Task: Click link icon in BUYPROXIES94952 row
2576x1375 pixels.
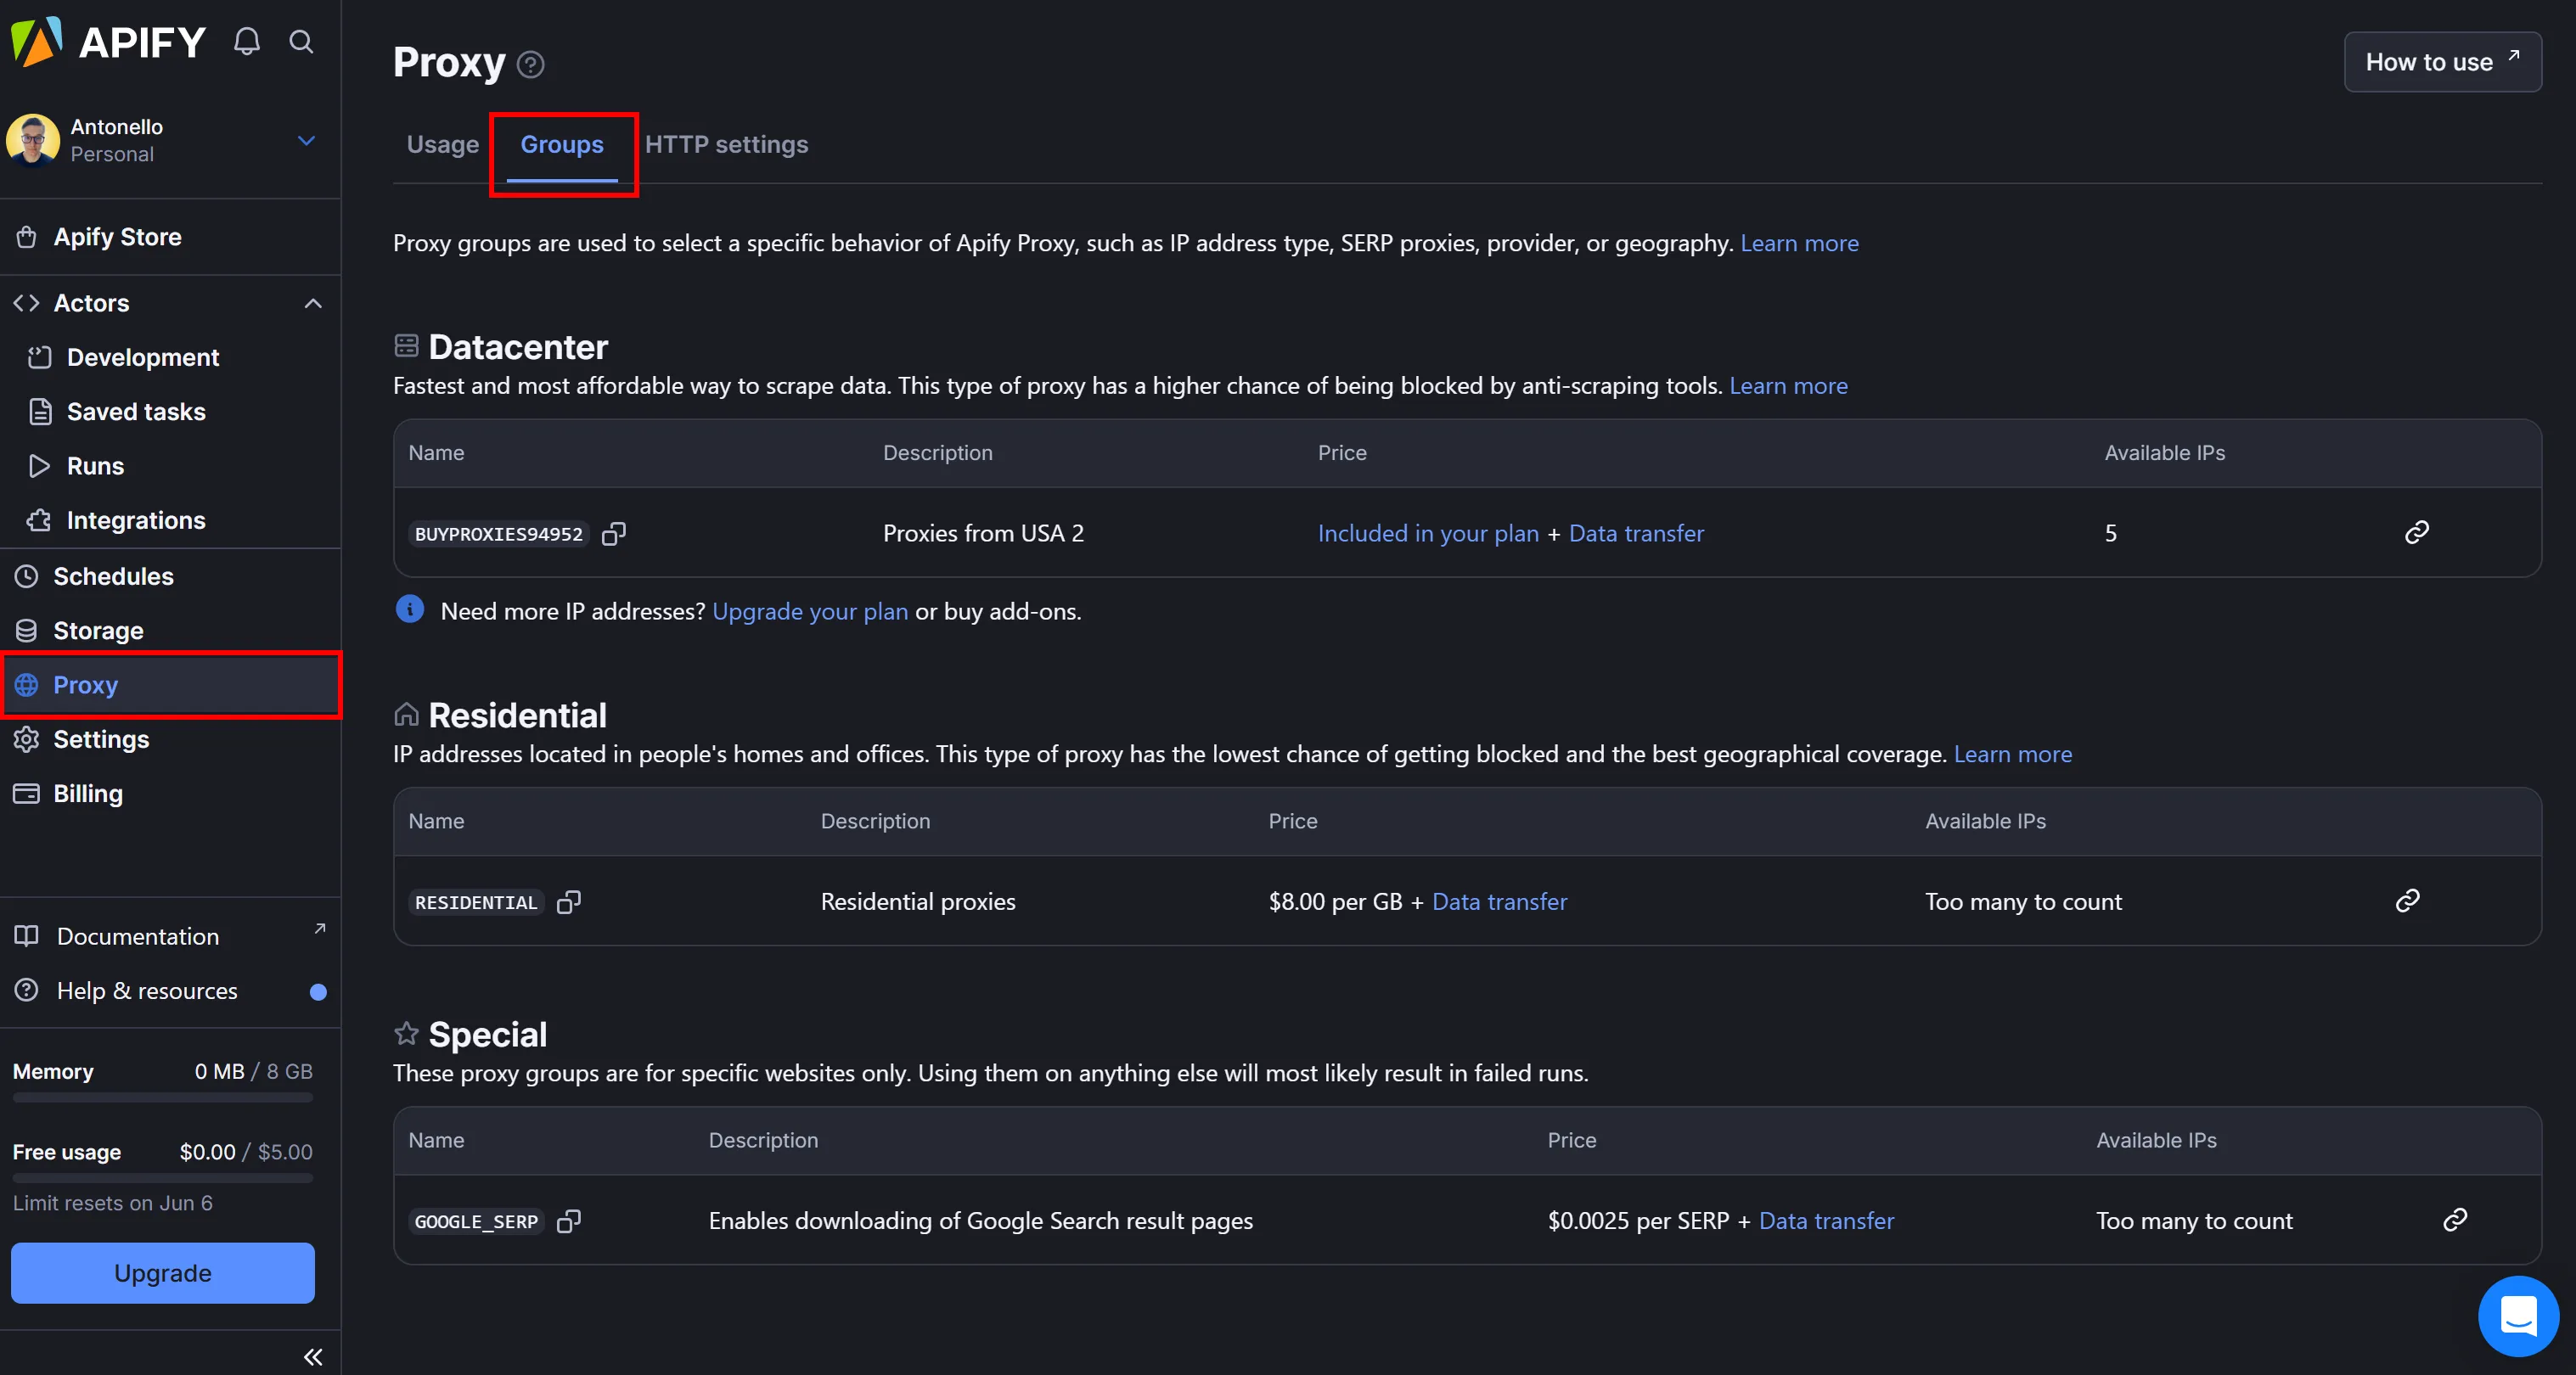Action: click(2416, 532)
